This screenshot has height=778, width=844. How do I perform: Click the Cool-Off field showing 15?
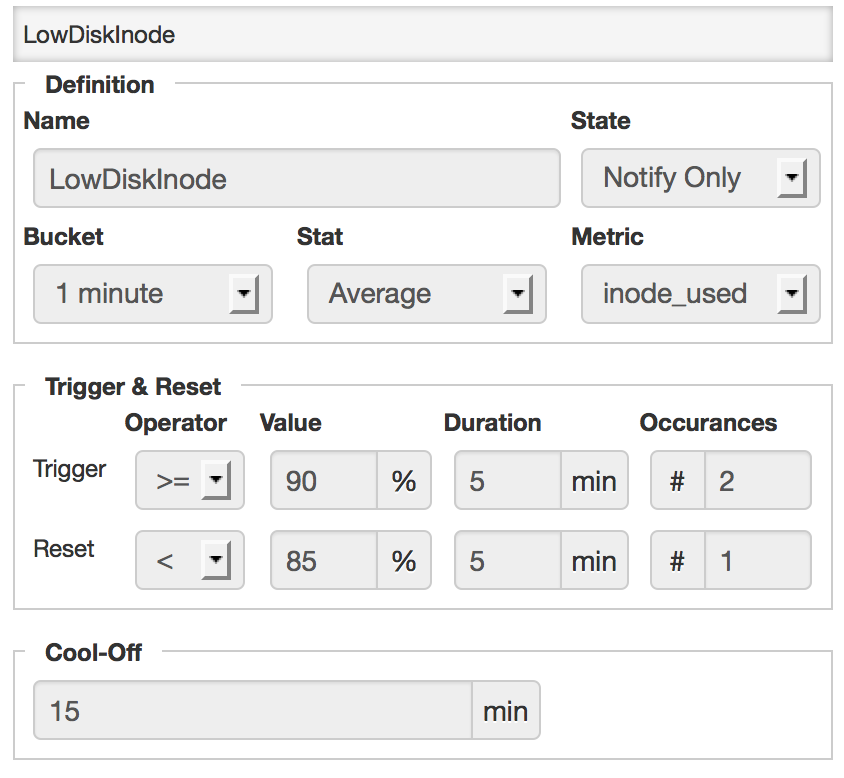click(x=252, y=711)
